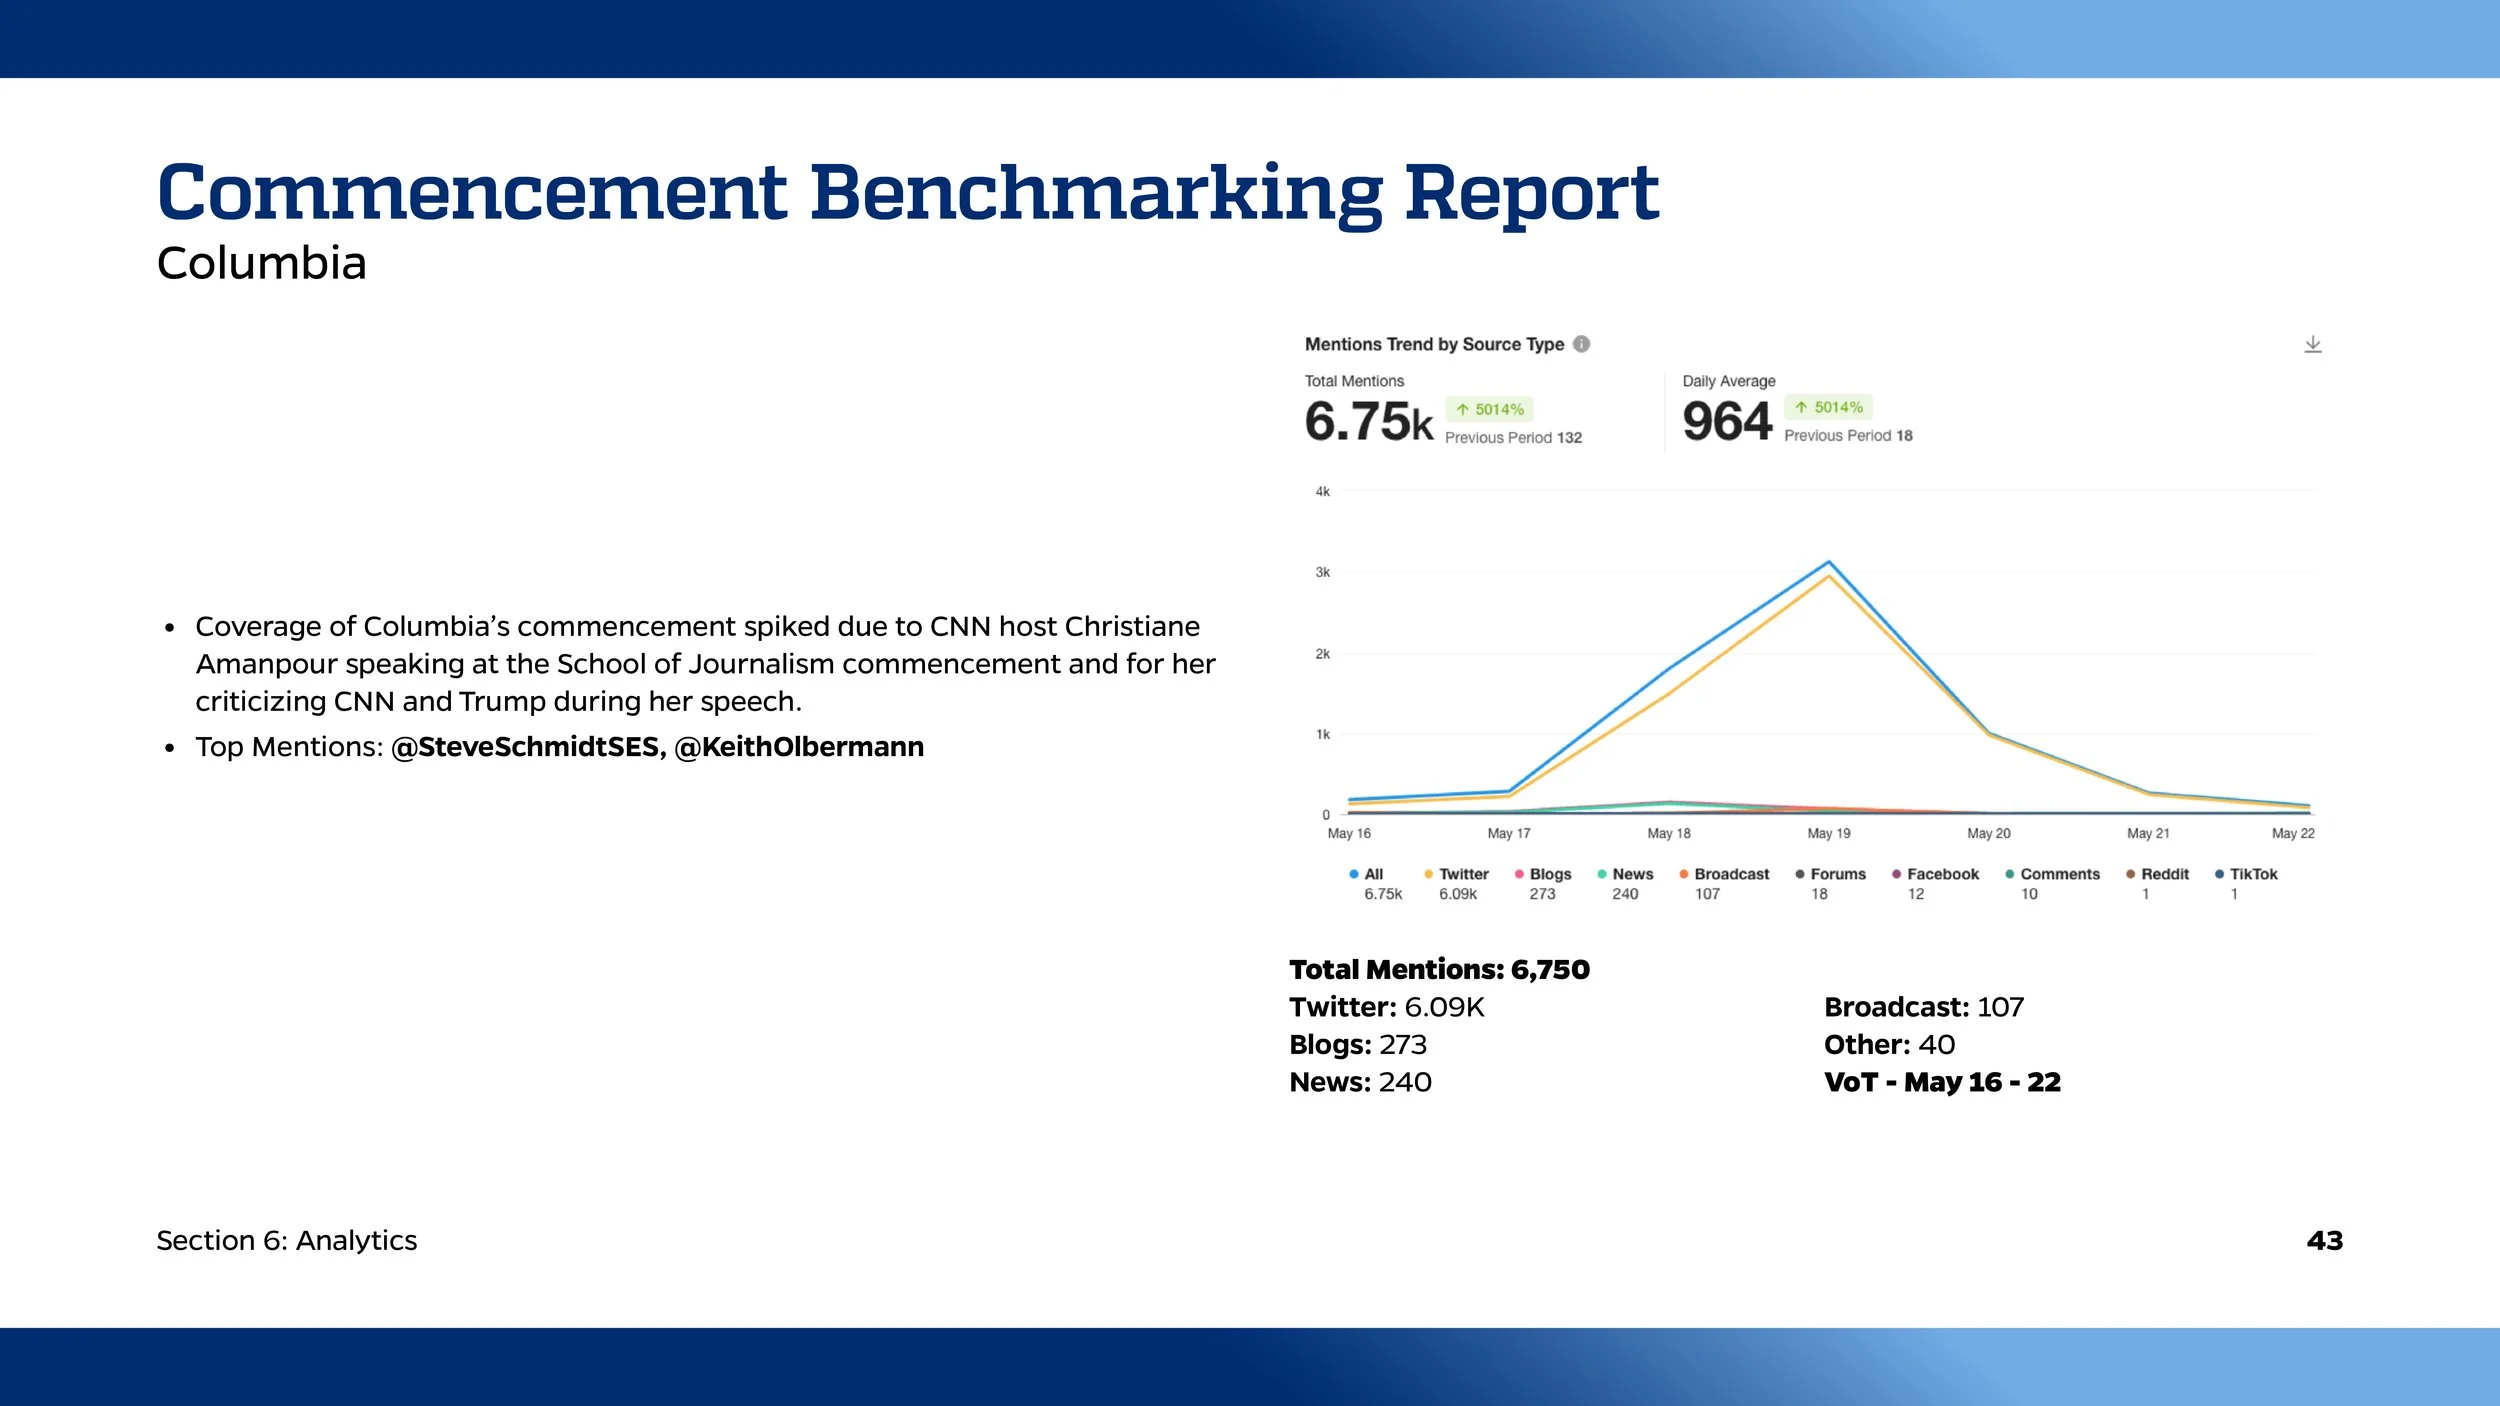The width and height of the screenshot is (2500, 1406).
Task: Click the Blogs legend marker
Action: coord(1519,874)
